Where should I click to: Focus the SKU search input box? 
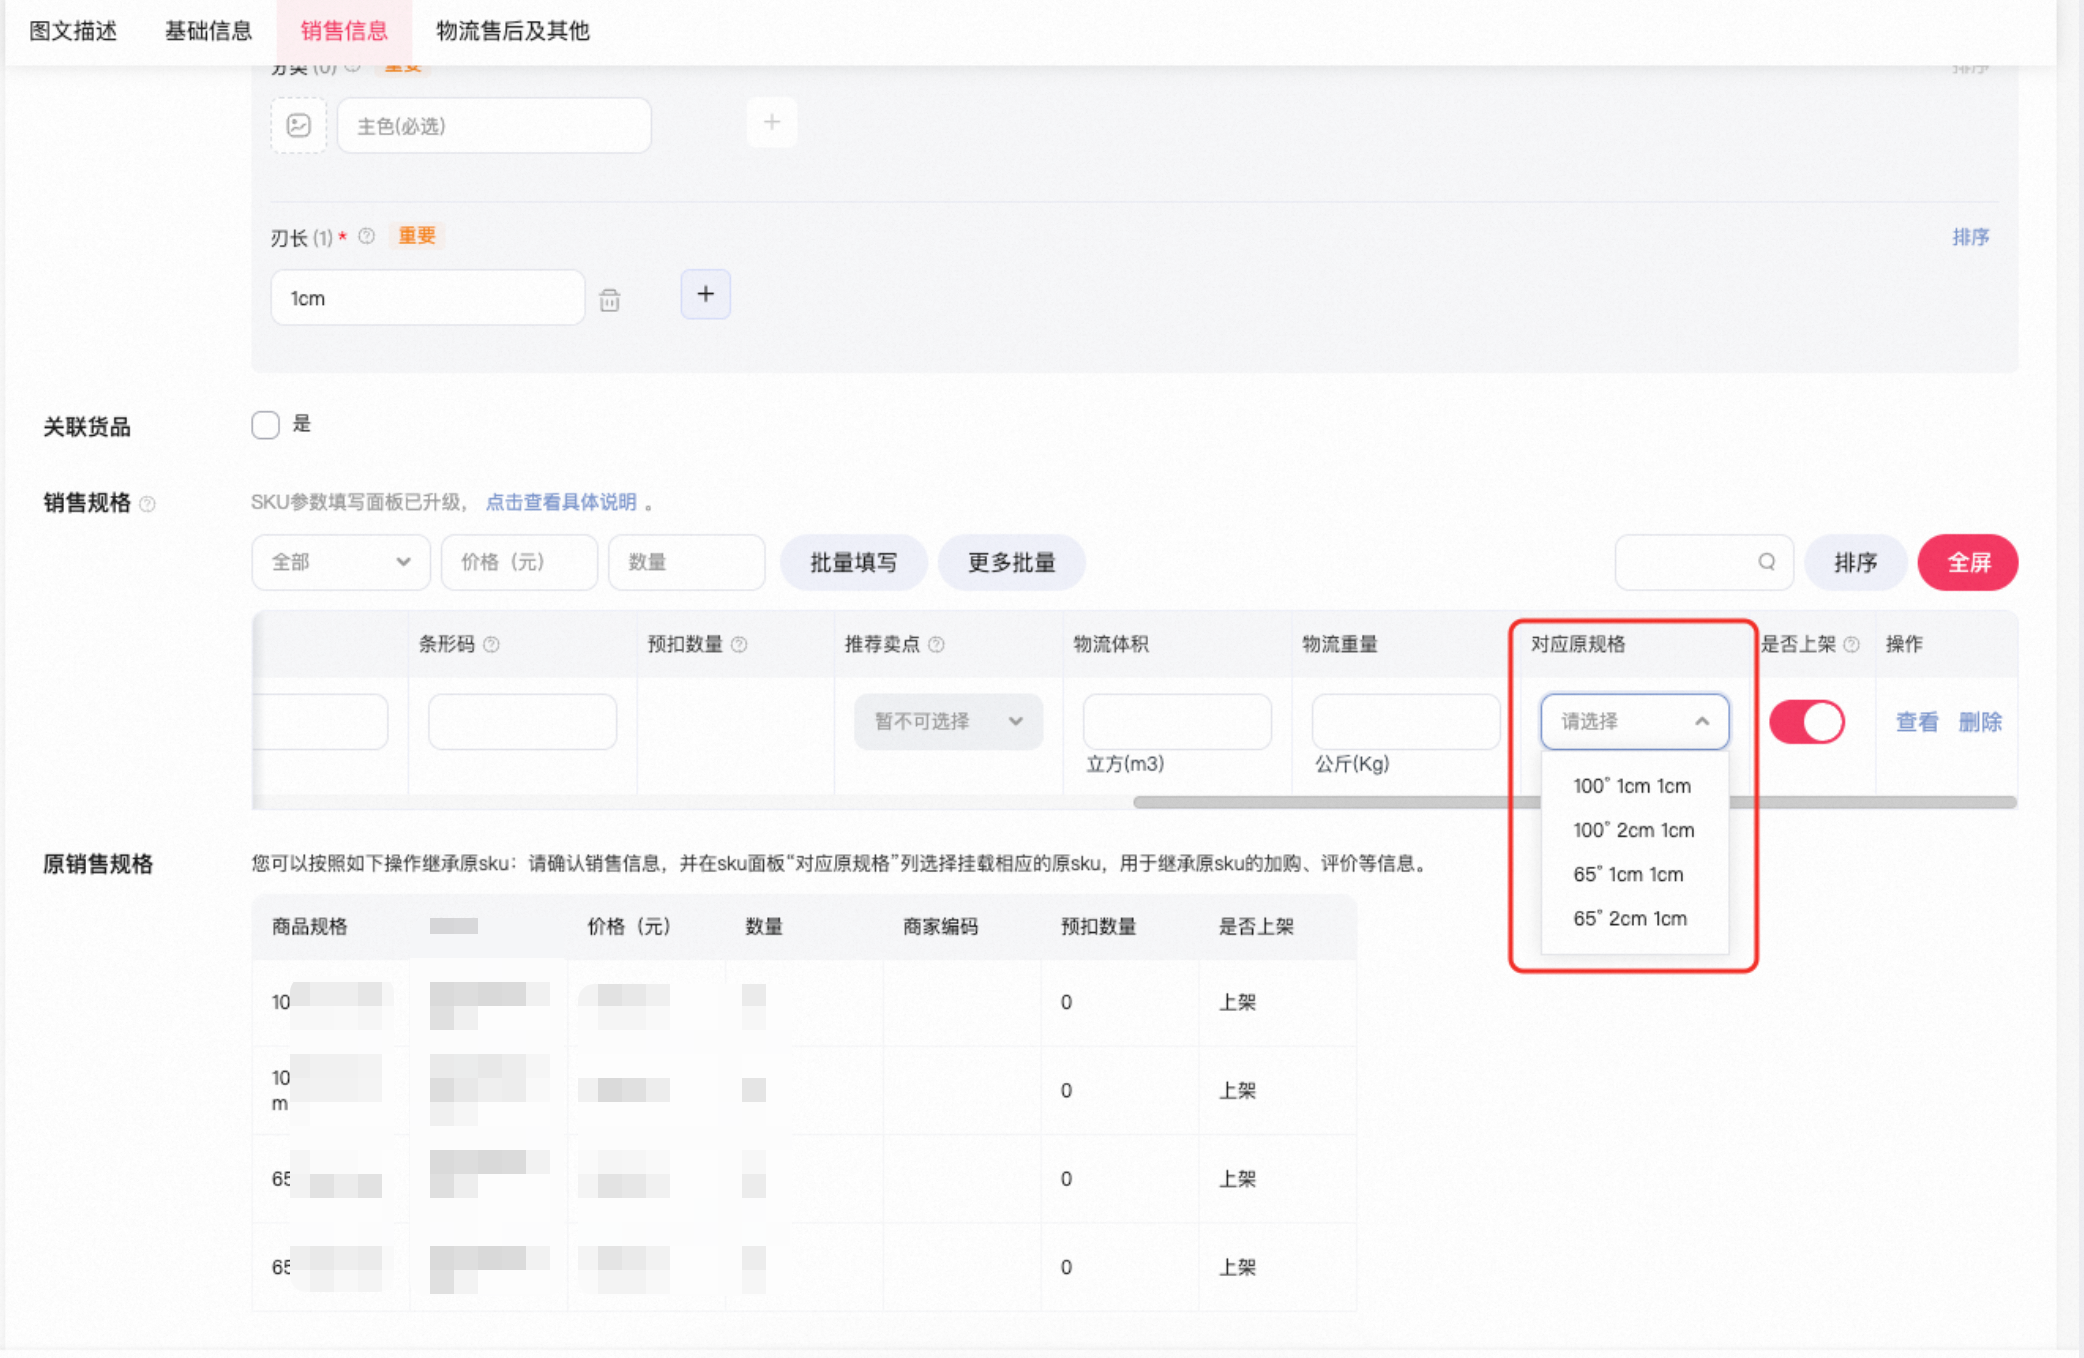click(x=1703, y=562)
